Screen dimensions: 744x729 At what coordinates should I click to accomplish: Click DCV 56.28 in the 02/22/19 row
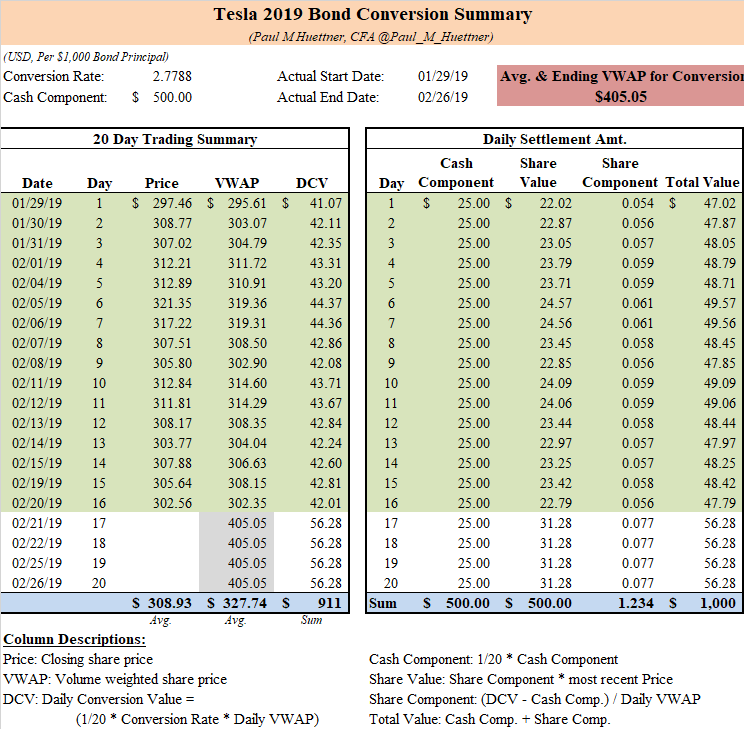[x=326, y=543]
